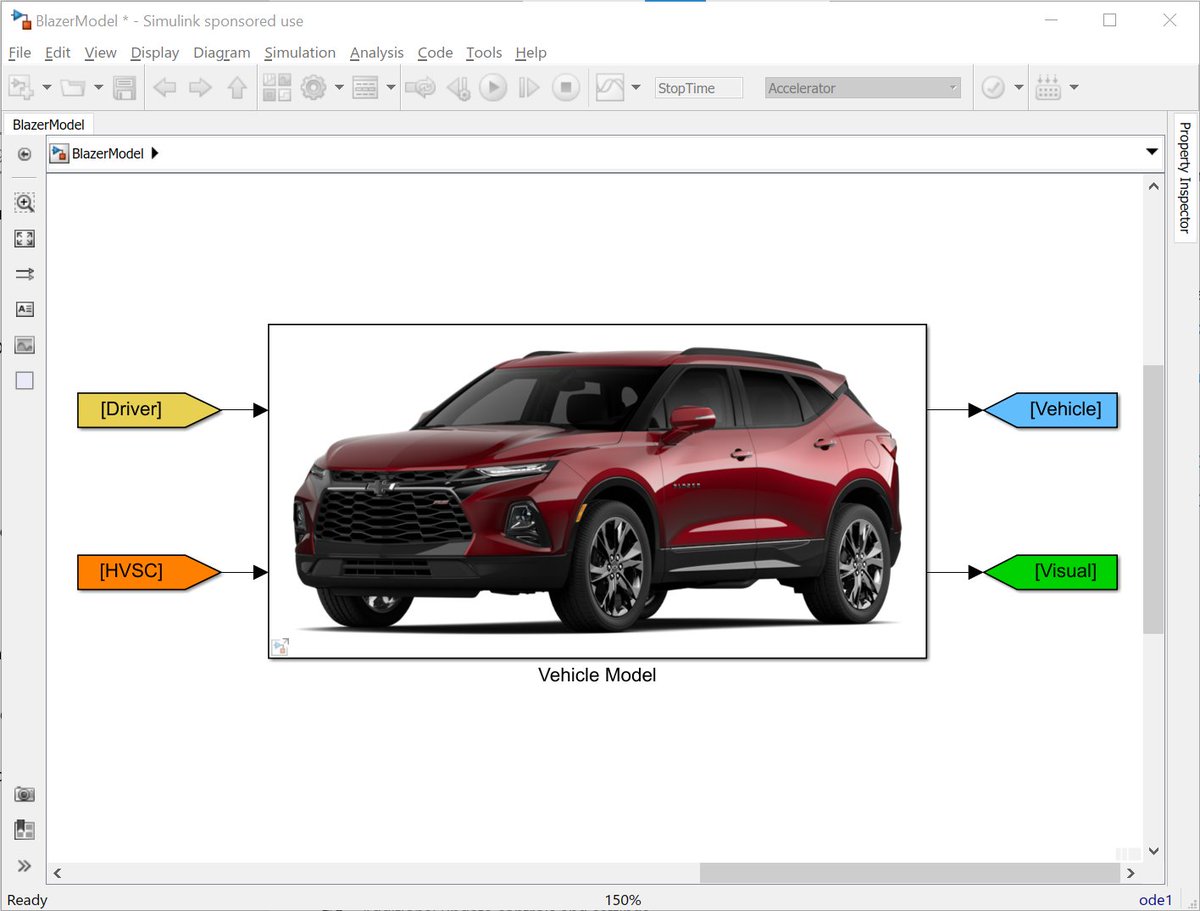Open the Tools menu
The image size is (1200, 911).
pos(484,52)
